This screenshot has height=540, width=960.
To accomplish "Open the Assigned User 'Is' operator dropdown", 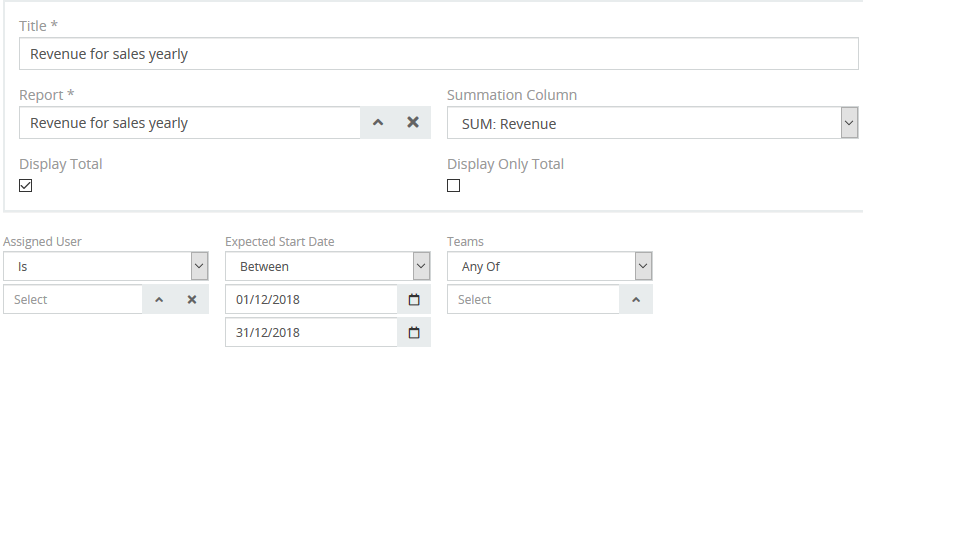I will tap(105, 267).
